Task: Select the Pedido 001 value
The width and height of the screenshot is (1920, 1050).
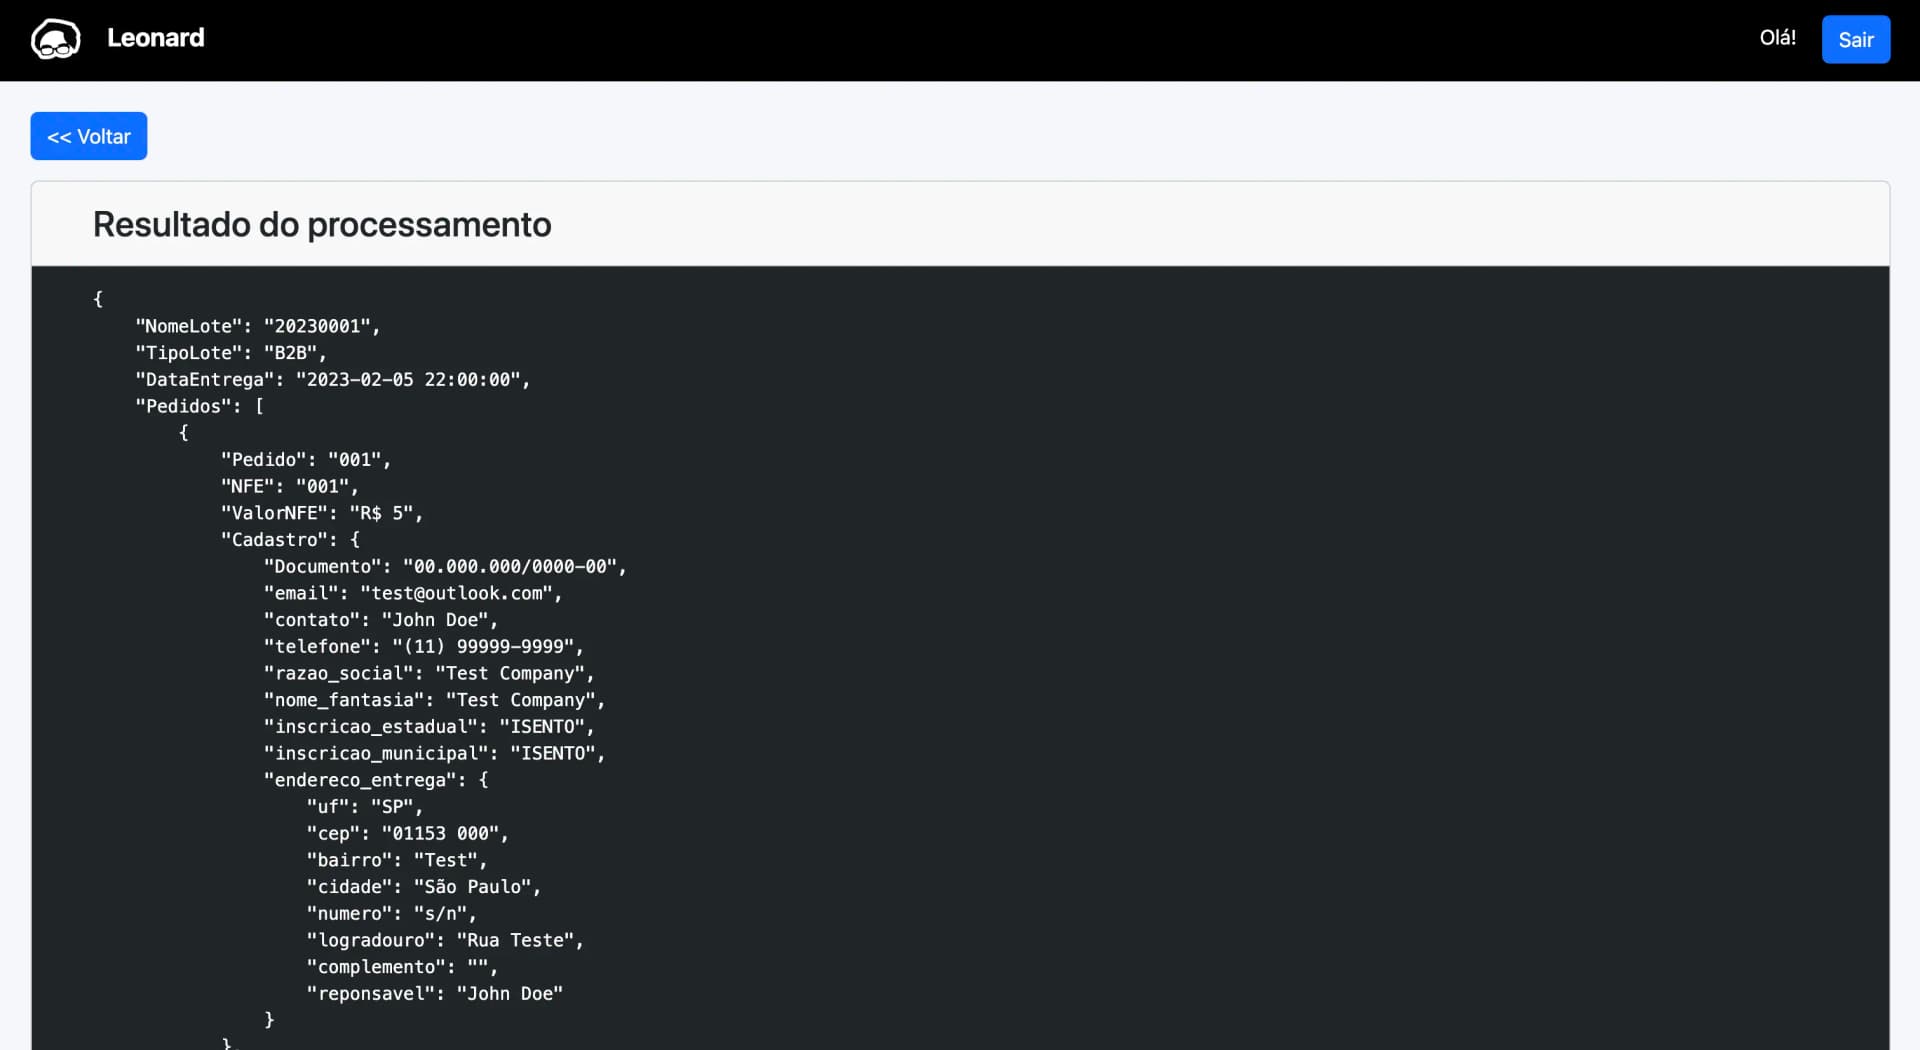Action: coord(358,460)
